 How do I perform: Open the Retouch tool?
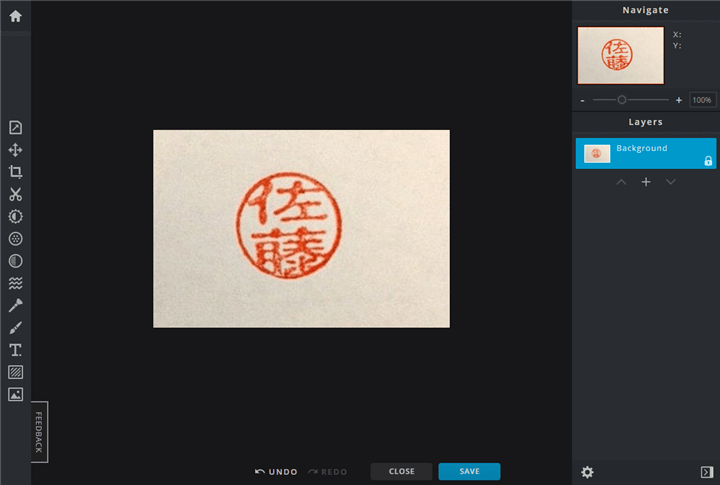click(x=15, y=305)
